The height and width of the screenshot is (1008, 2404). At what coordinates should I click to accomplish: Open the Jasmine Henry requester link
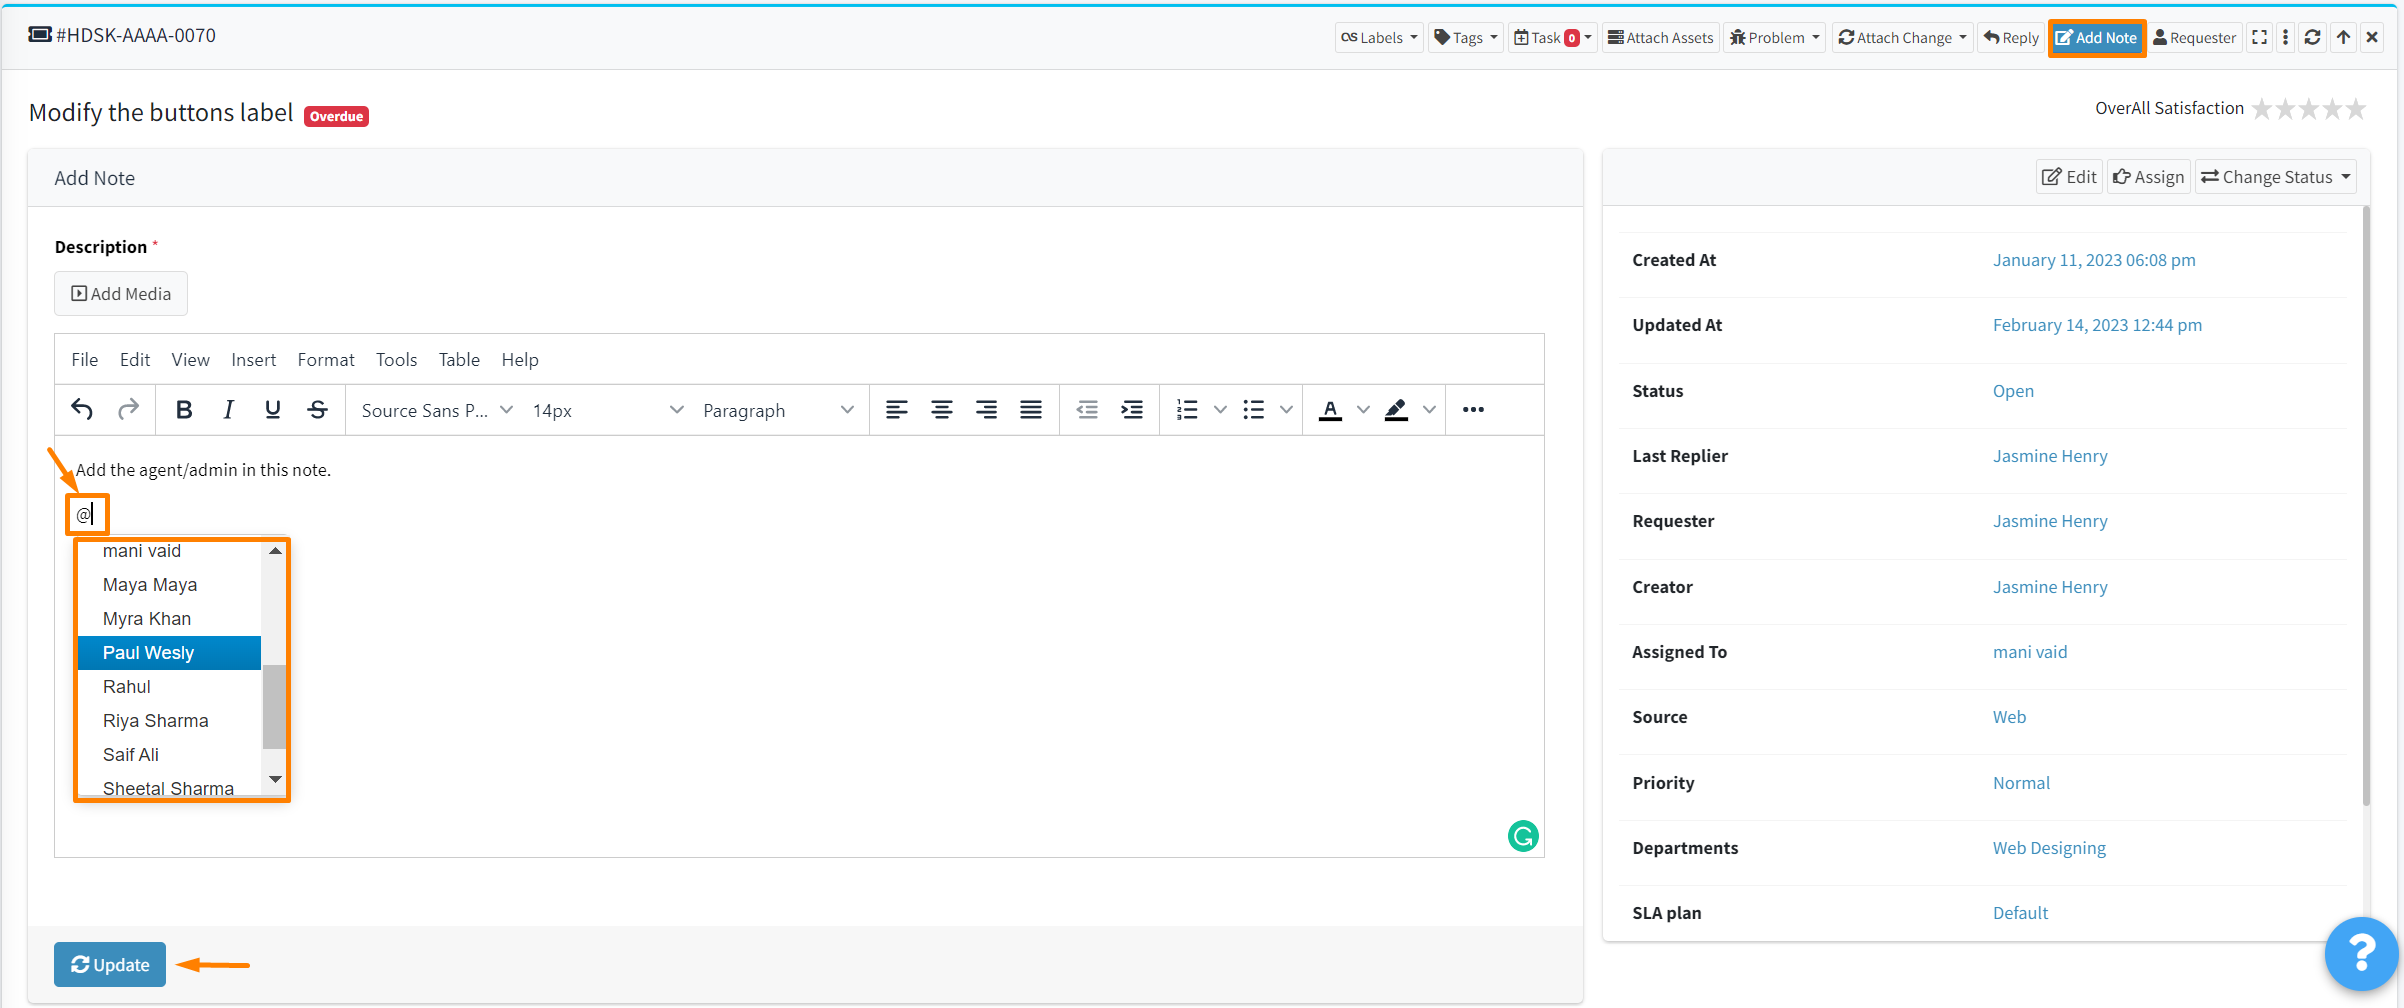point(2050,520)
